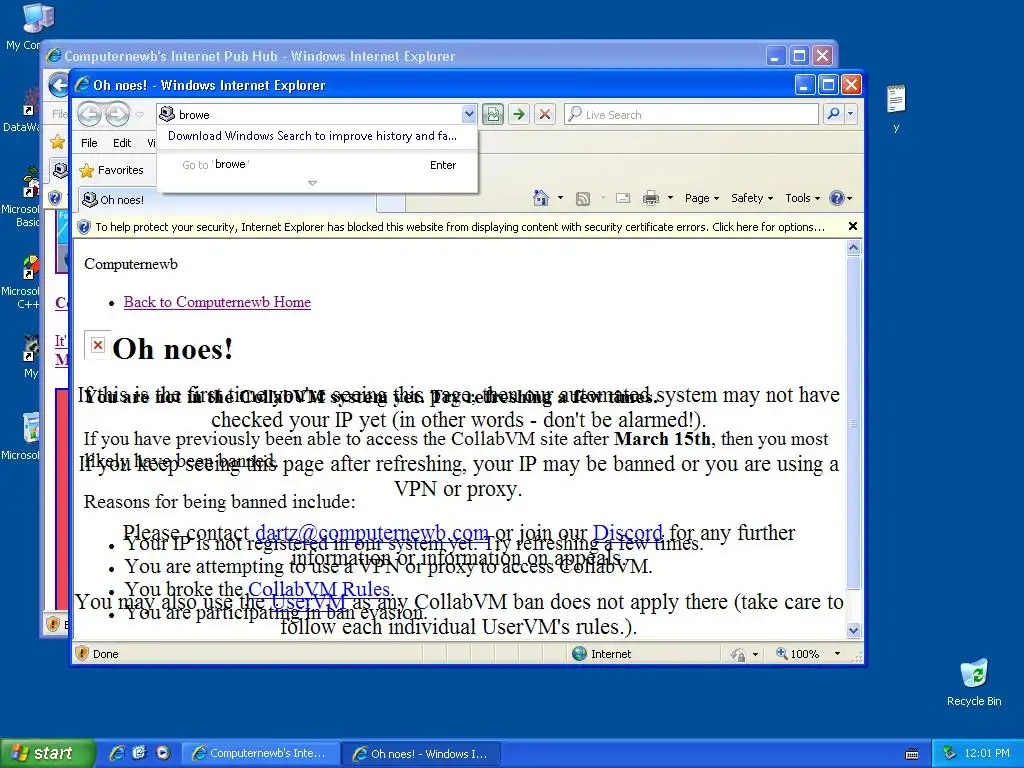Click the green Go arrow button
This screenshot has width=1024, height=768.
[519, 115]
